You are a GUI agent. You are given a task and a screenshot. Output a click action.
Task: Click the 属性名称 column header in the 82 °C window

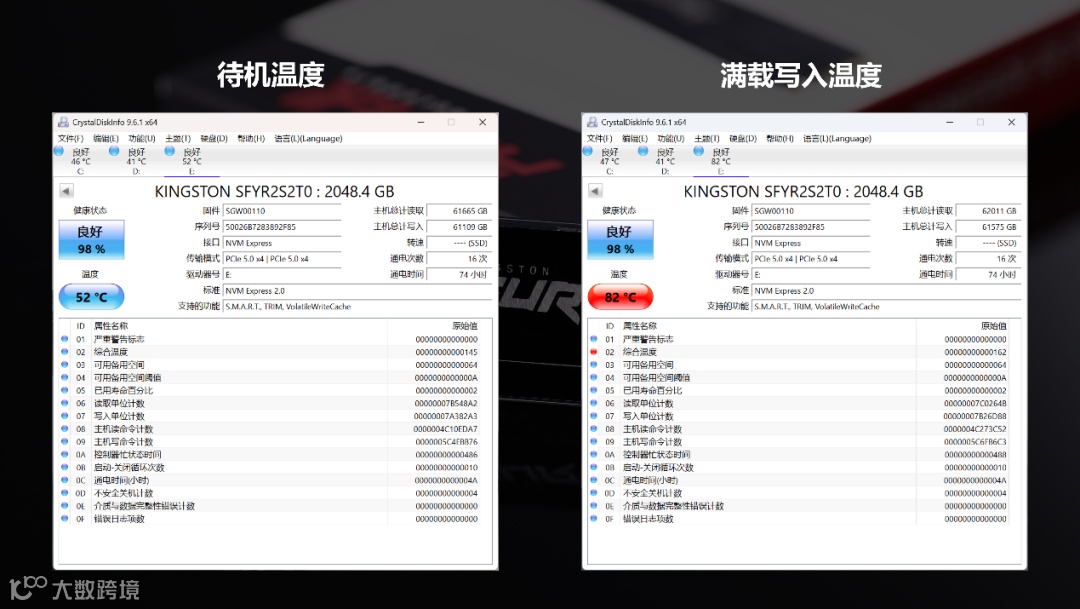coord(640,326)
